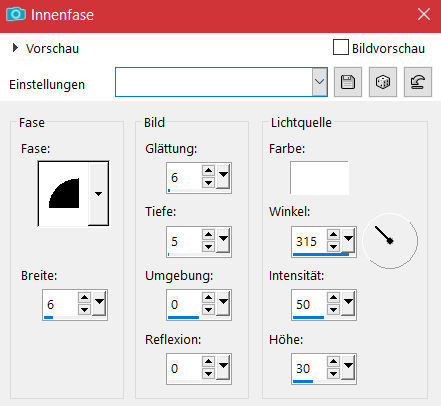Open the Fase bevel shape dropdown

coord(98,194)
